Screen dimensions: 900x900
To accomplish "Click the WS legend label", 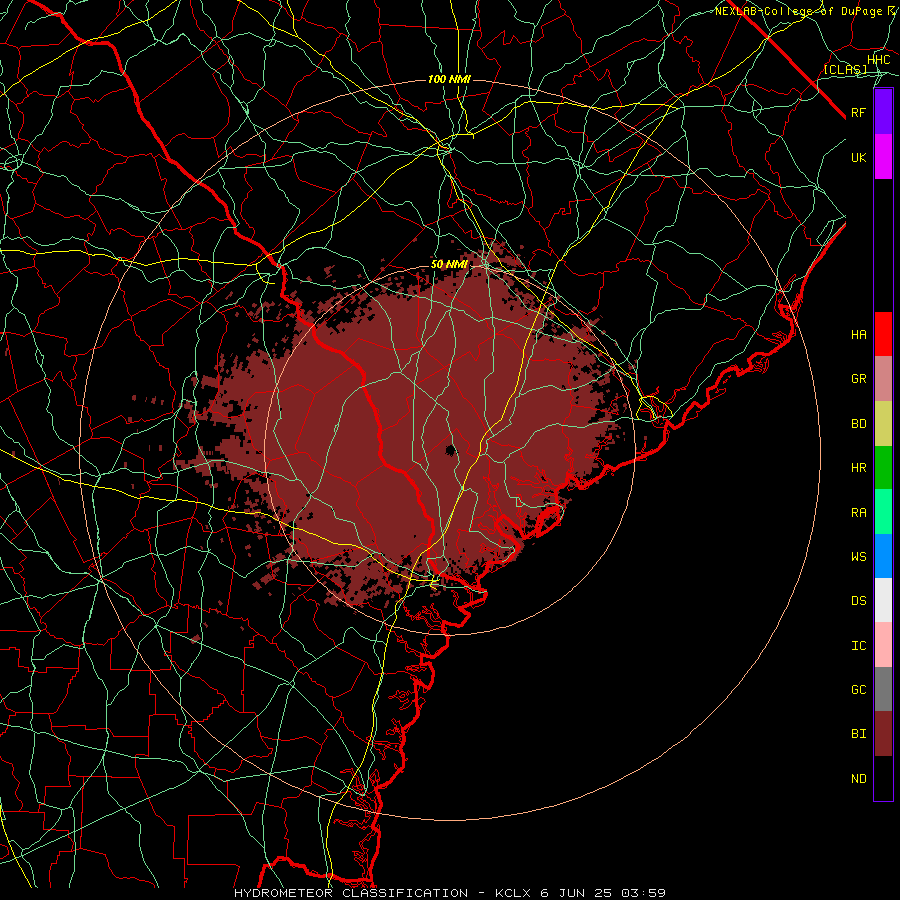I will click(858, 556).
